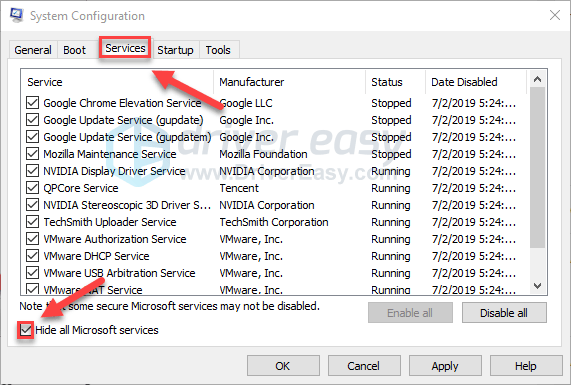This screenshot has width=571, height=385.
Task: Click 'Running' status of QPCore Service
Action: [390, 188]
